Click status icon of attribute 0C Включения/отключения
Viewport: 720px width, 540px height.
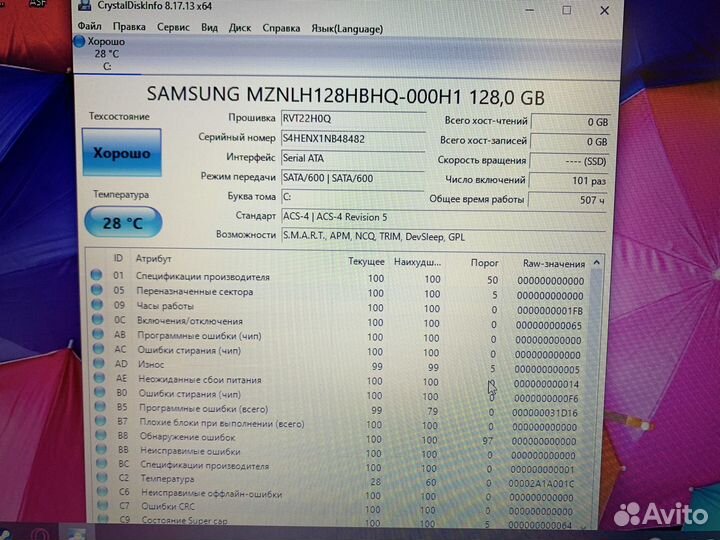[x=97, y=319]
